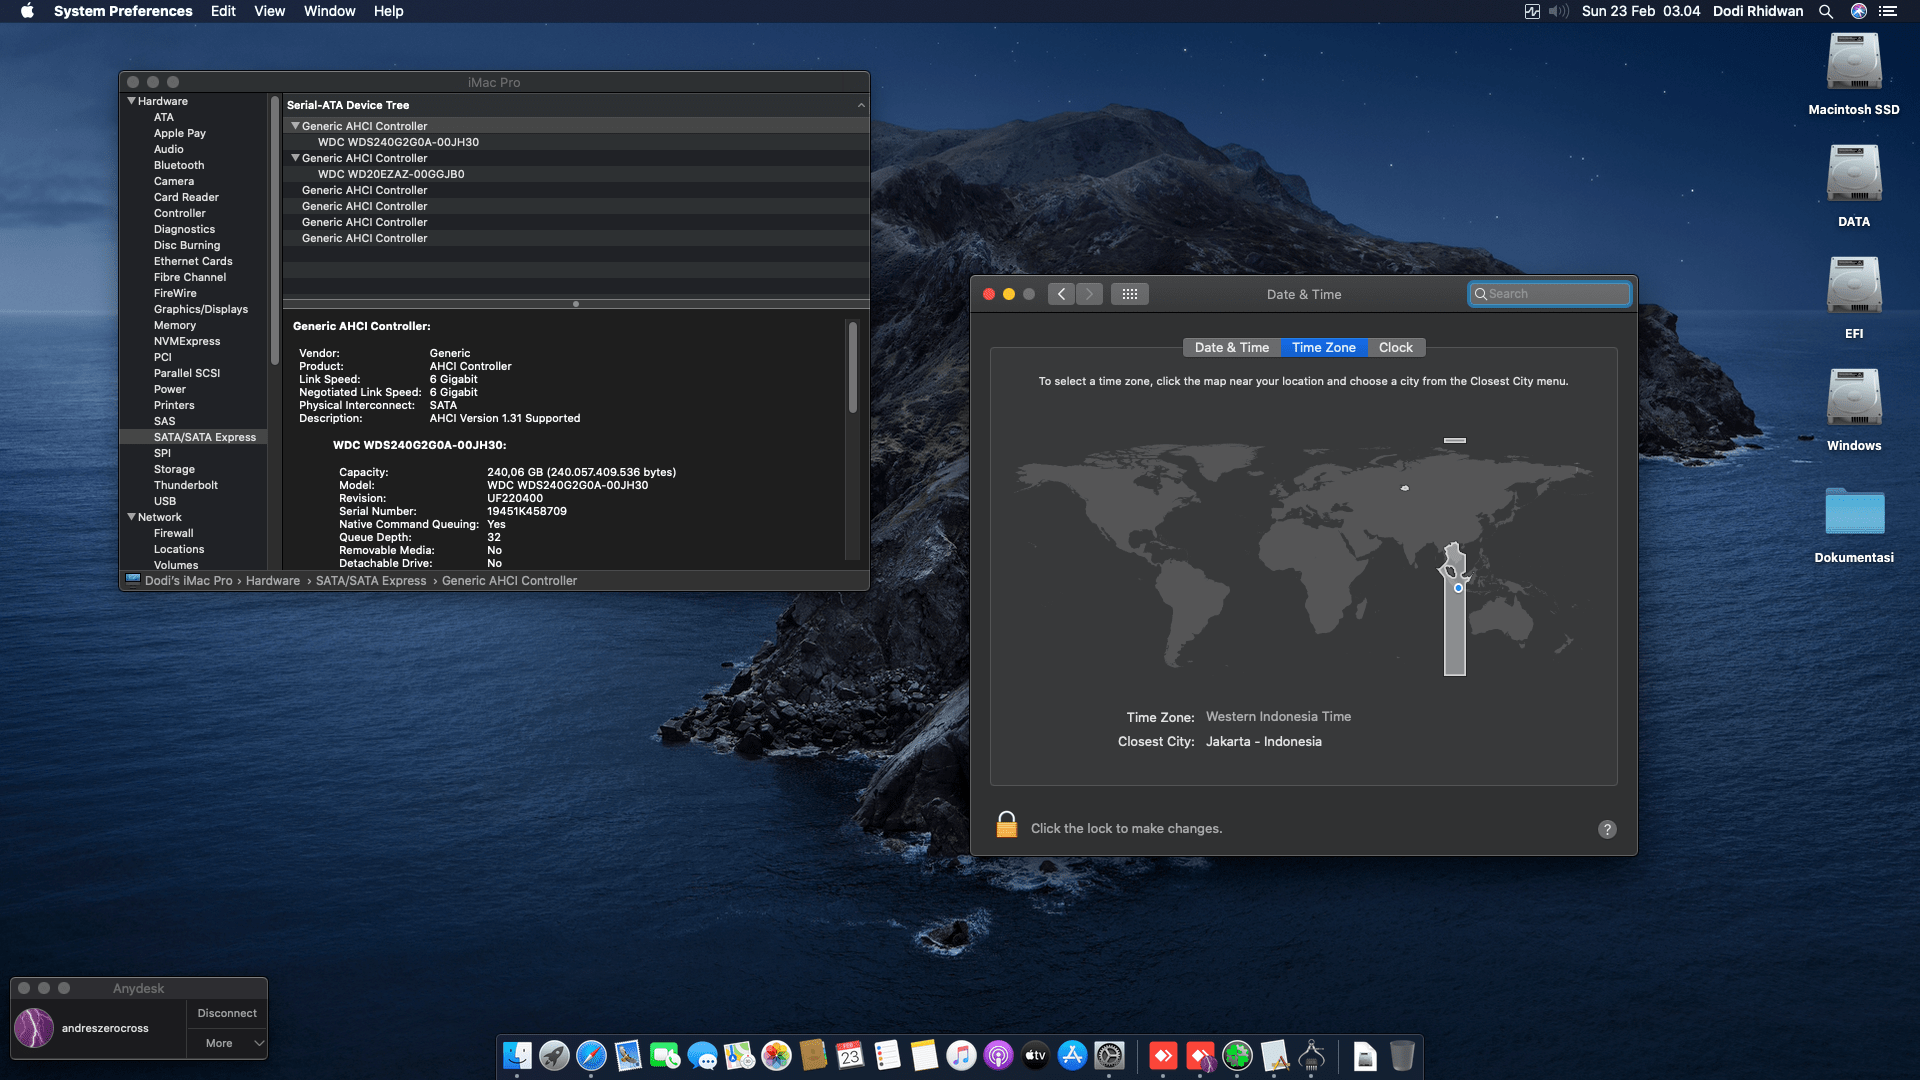Select the Time Zone tab
The height and width of the screenshot is (1080, 1920).
click(1324, 348)
